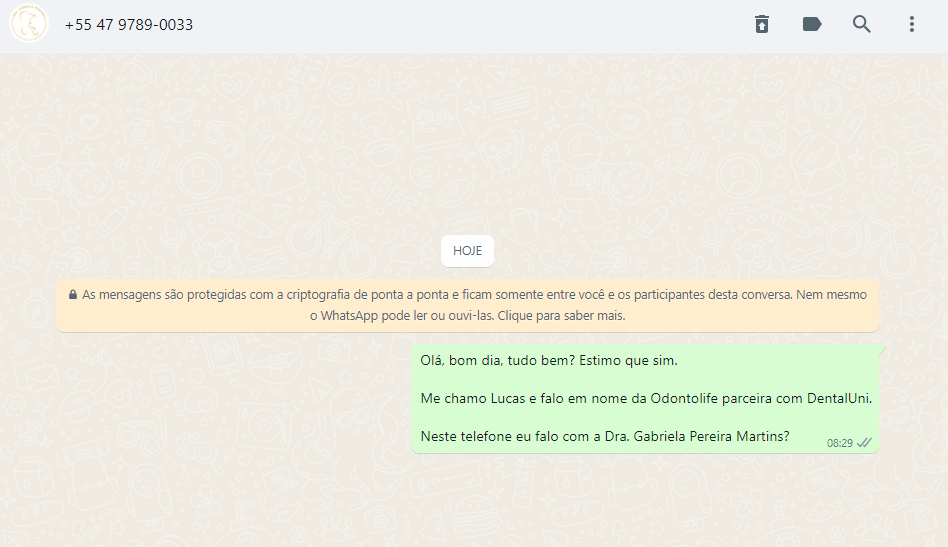Click the HOJE date chip
The height and width of the screenshot is (547, 948).
[x=467, y=251]
